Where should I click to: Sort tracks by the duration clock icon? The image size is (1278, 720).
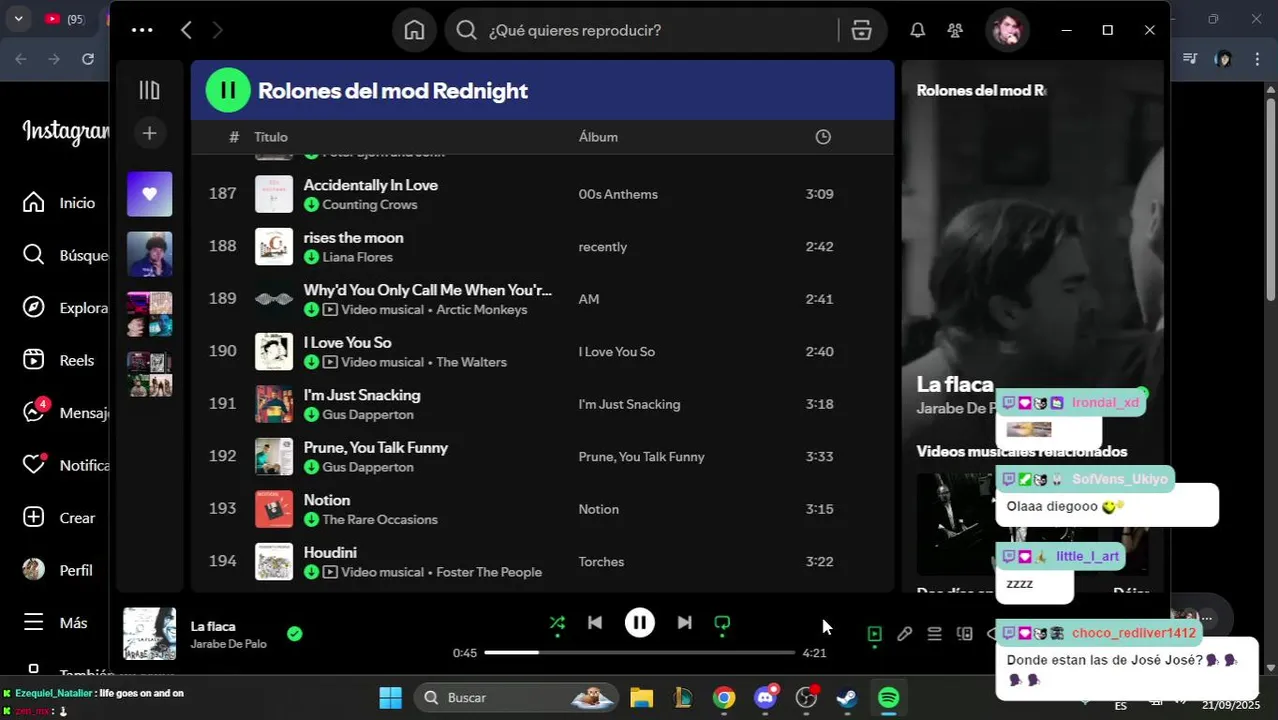point(823,137)
